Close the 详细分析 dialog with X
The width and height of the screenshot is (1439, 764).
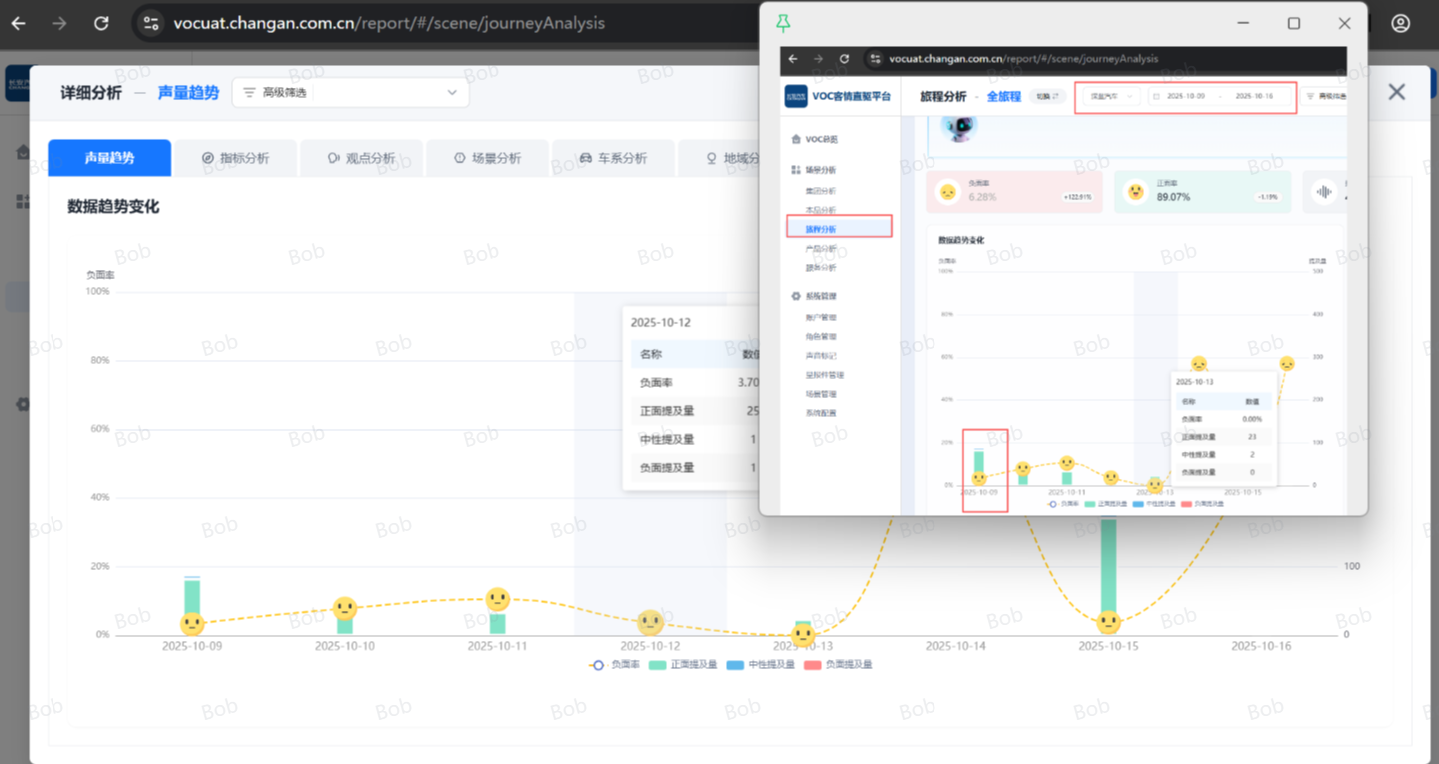(1396, 92)
